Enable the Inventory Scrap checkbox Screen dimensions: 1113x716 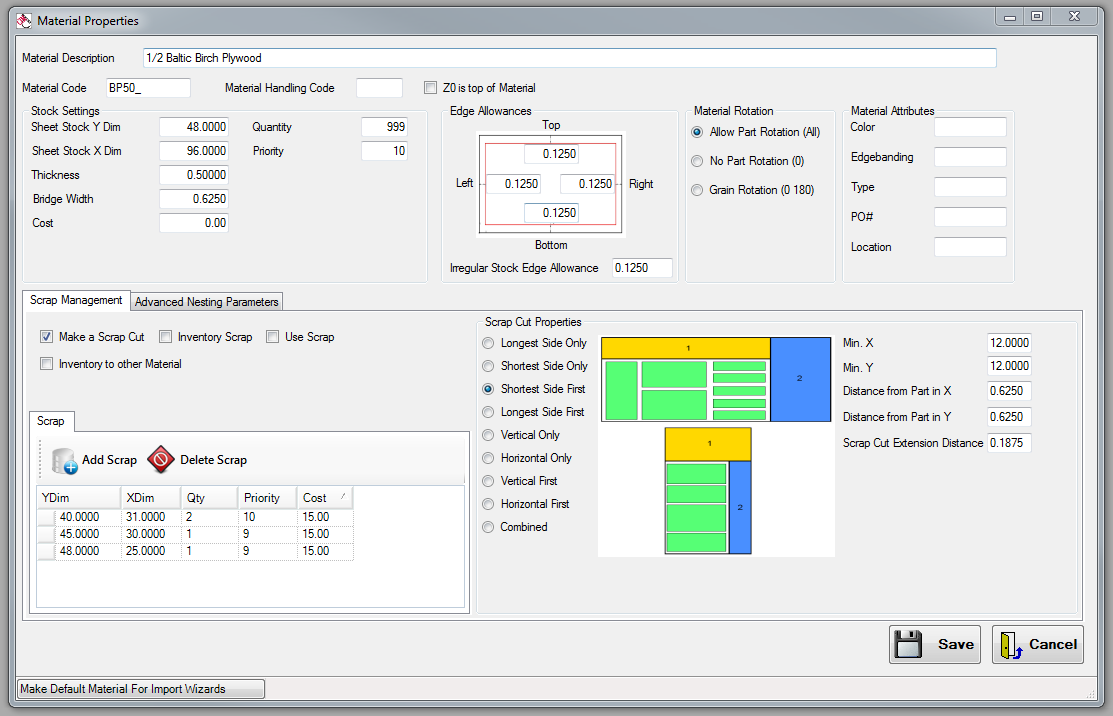[165, 337]
